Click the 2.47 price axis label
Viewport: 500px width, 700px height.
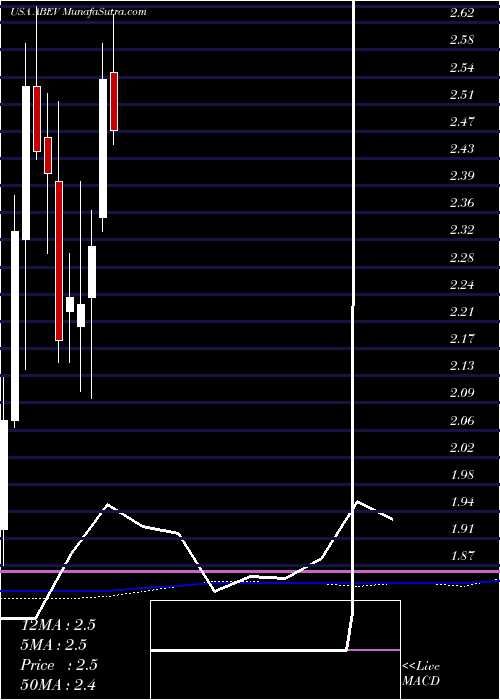tap(462, 121)
